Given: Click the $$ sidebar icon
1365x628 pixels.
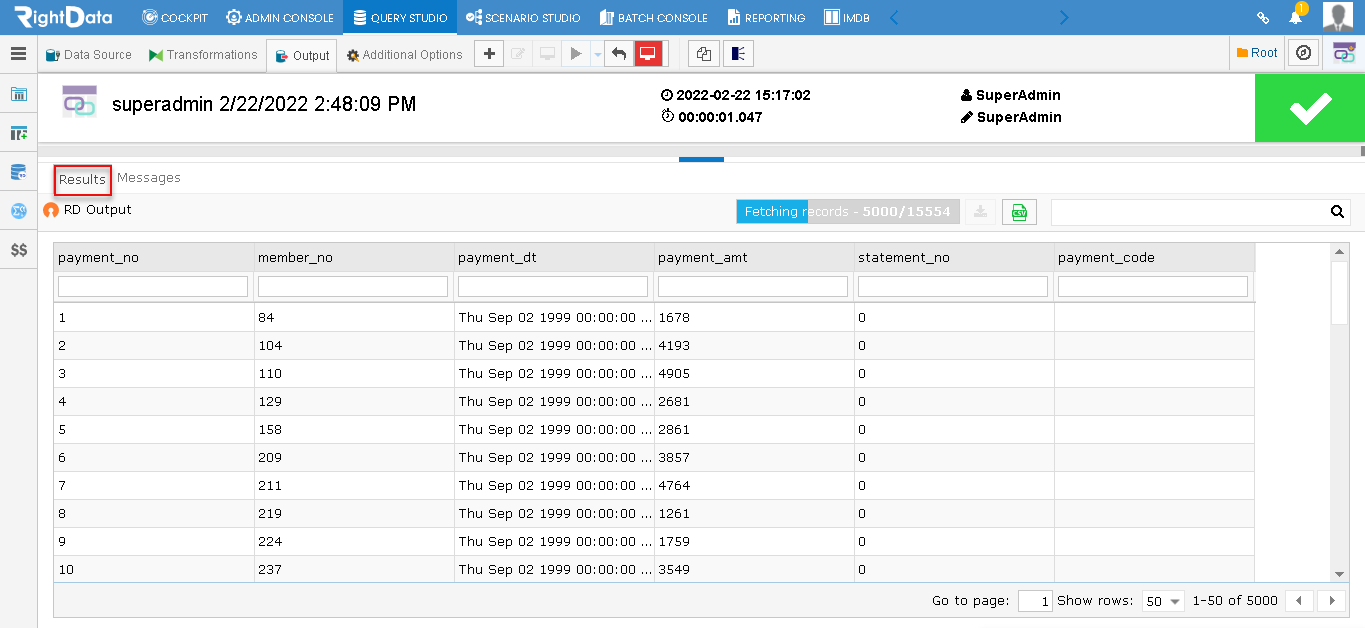Looking at the screenshot, I should (18, 250).
